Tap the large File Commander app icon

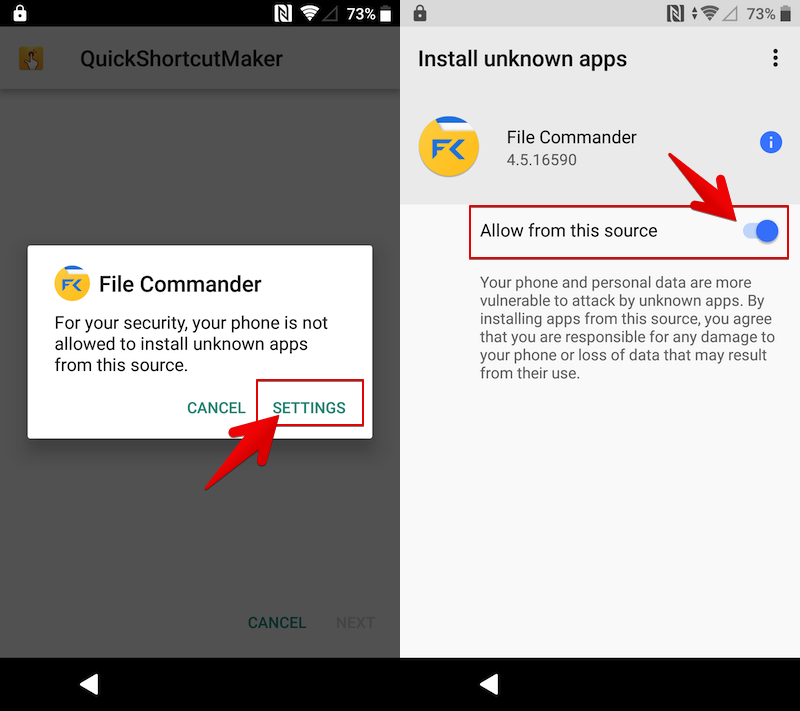pyautogui.click(x=448, y=147)
